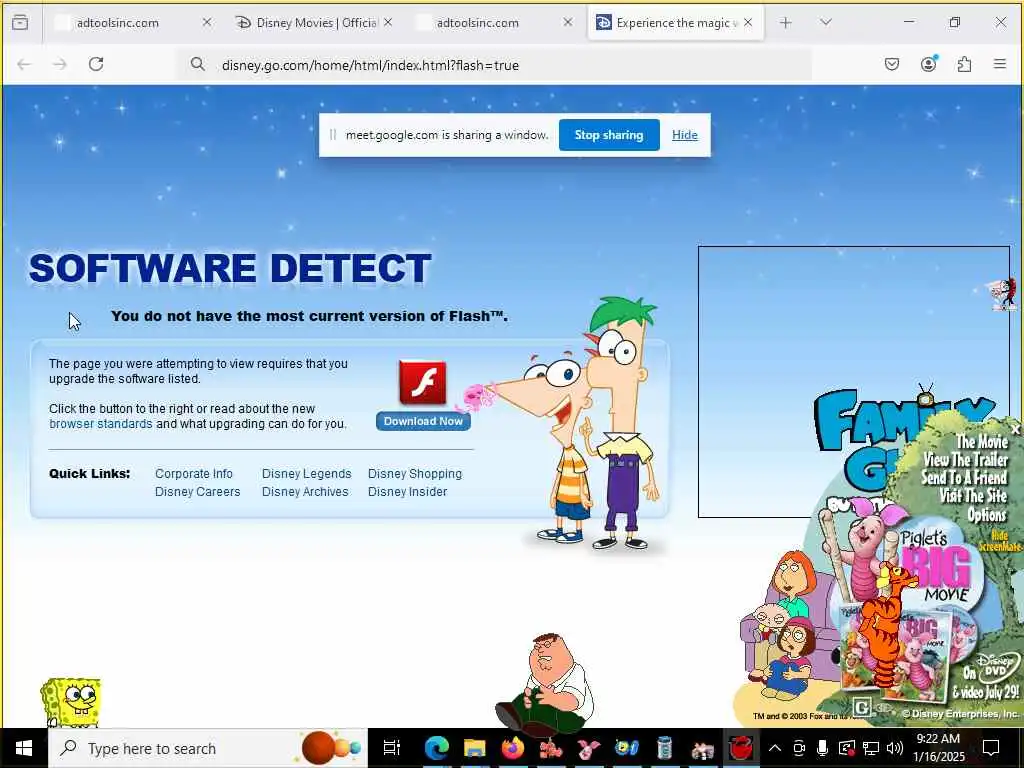Click the Piglet icon on taskbar
1024x768 pixels.
point(588,748)
